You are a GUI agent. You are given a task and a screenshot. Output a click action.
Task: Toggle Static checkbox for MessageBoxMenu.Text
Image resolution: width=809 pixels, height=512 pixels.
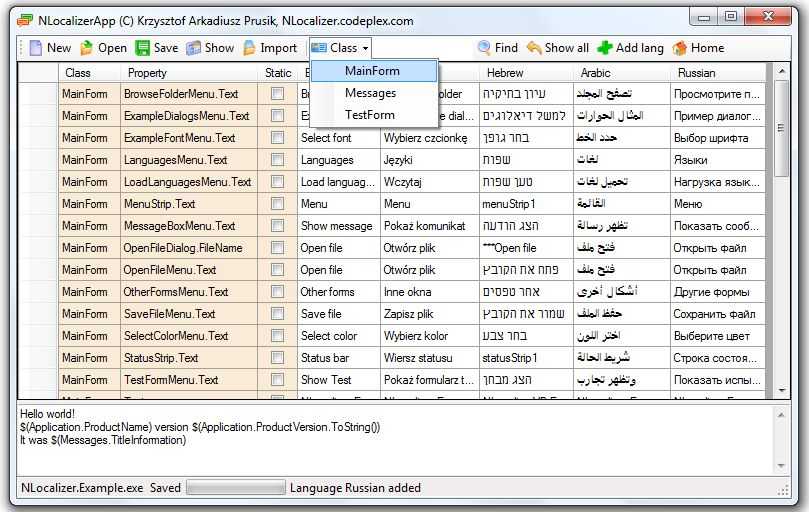(x=278, y=226)
